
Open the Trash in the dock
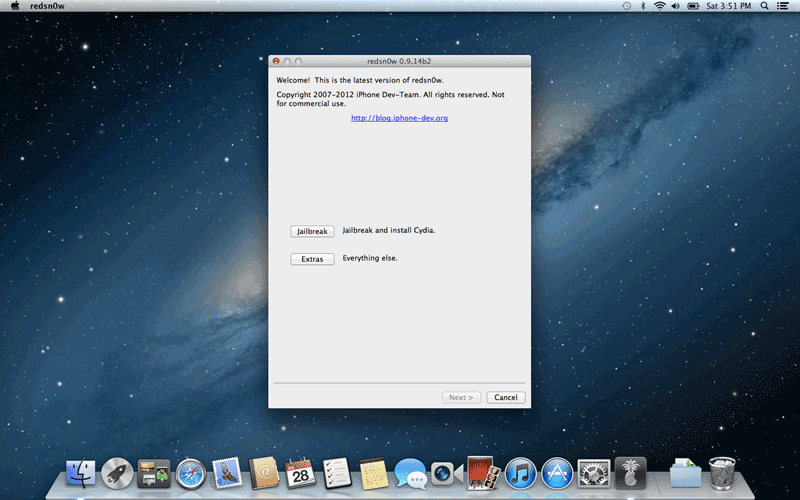[x=722, y=472]
